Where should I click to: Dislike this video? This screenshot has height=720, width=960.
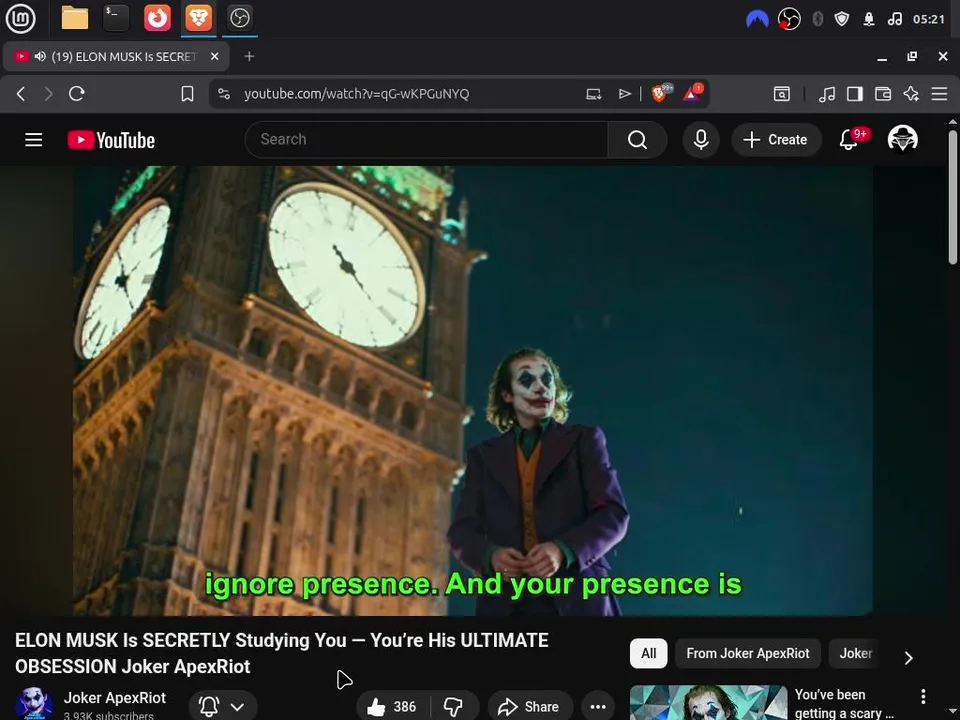(454, 707)
